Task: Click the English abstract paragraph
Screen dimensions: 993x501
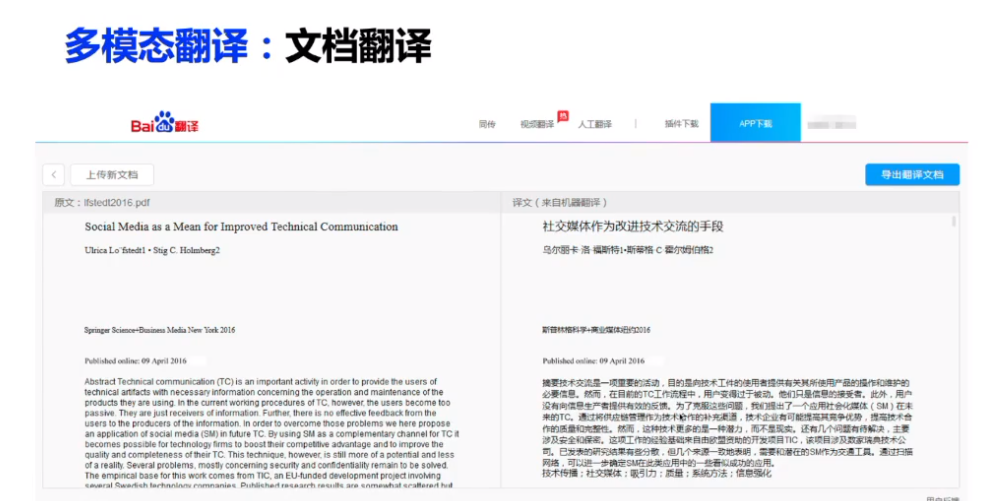Action: [x=272, y=434]
